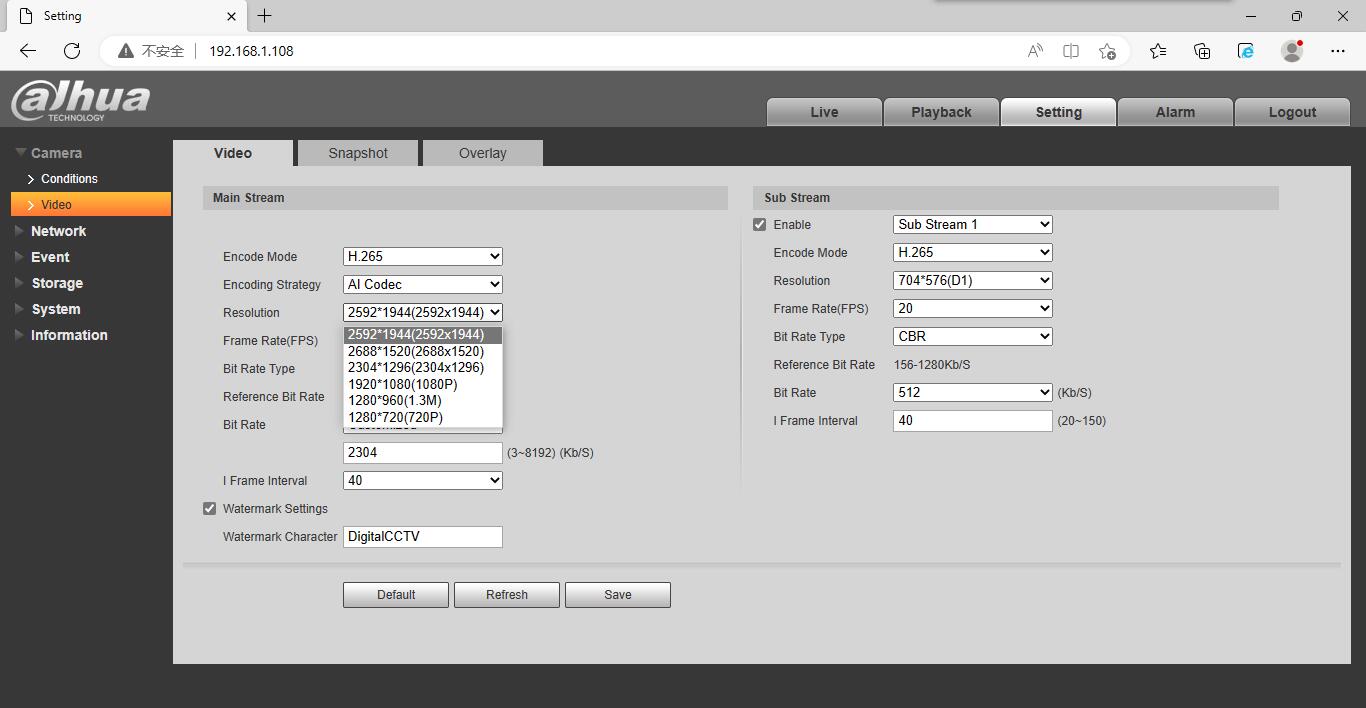Open the Encode Mode H.265 dropdown
Image resolution: width=1366 pixels, height=708 pixels.
pos(422,257)
